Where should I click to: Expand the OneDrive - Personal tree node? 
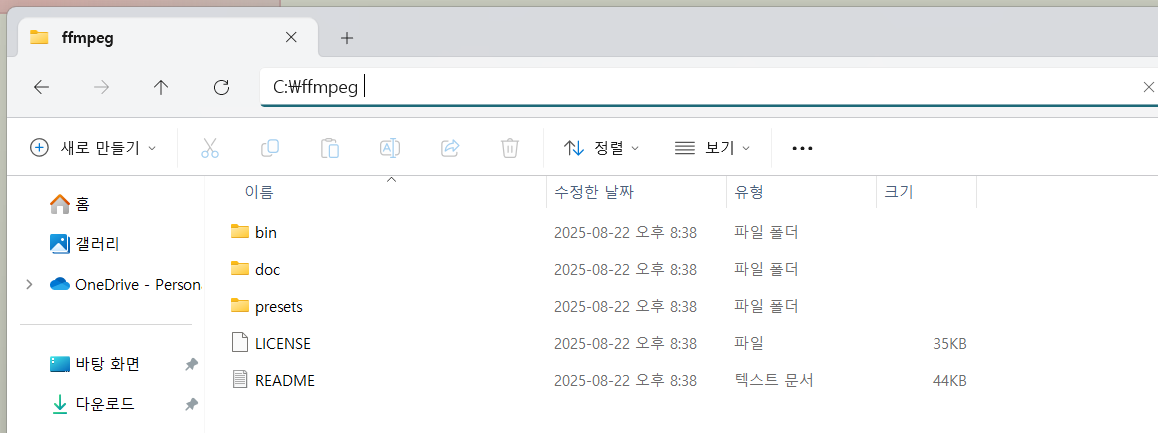[29, 284]
